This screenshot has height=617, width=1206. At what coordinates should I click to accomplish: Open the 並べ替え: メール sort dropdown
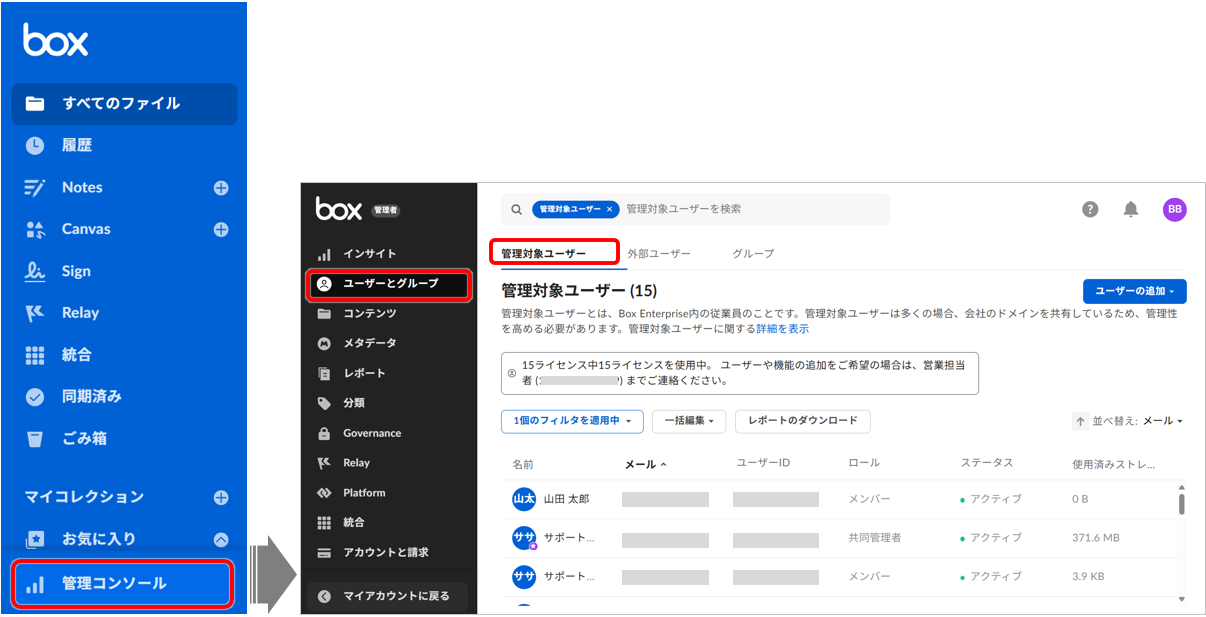point(1138,421)
